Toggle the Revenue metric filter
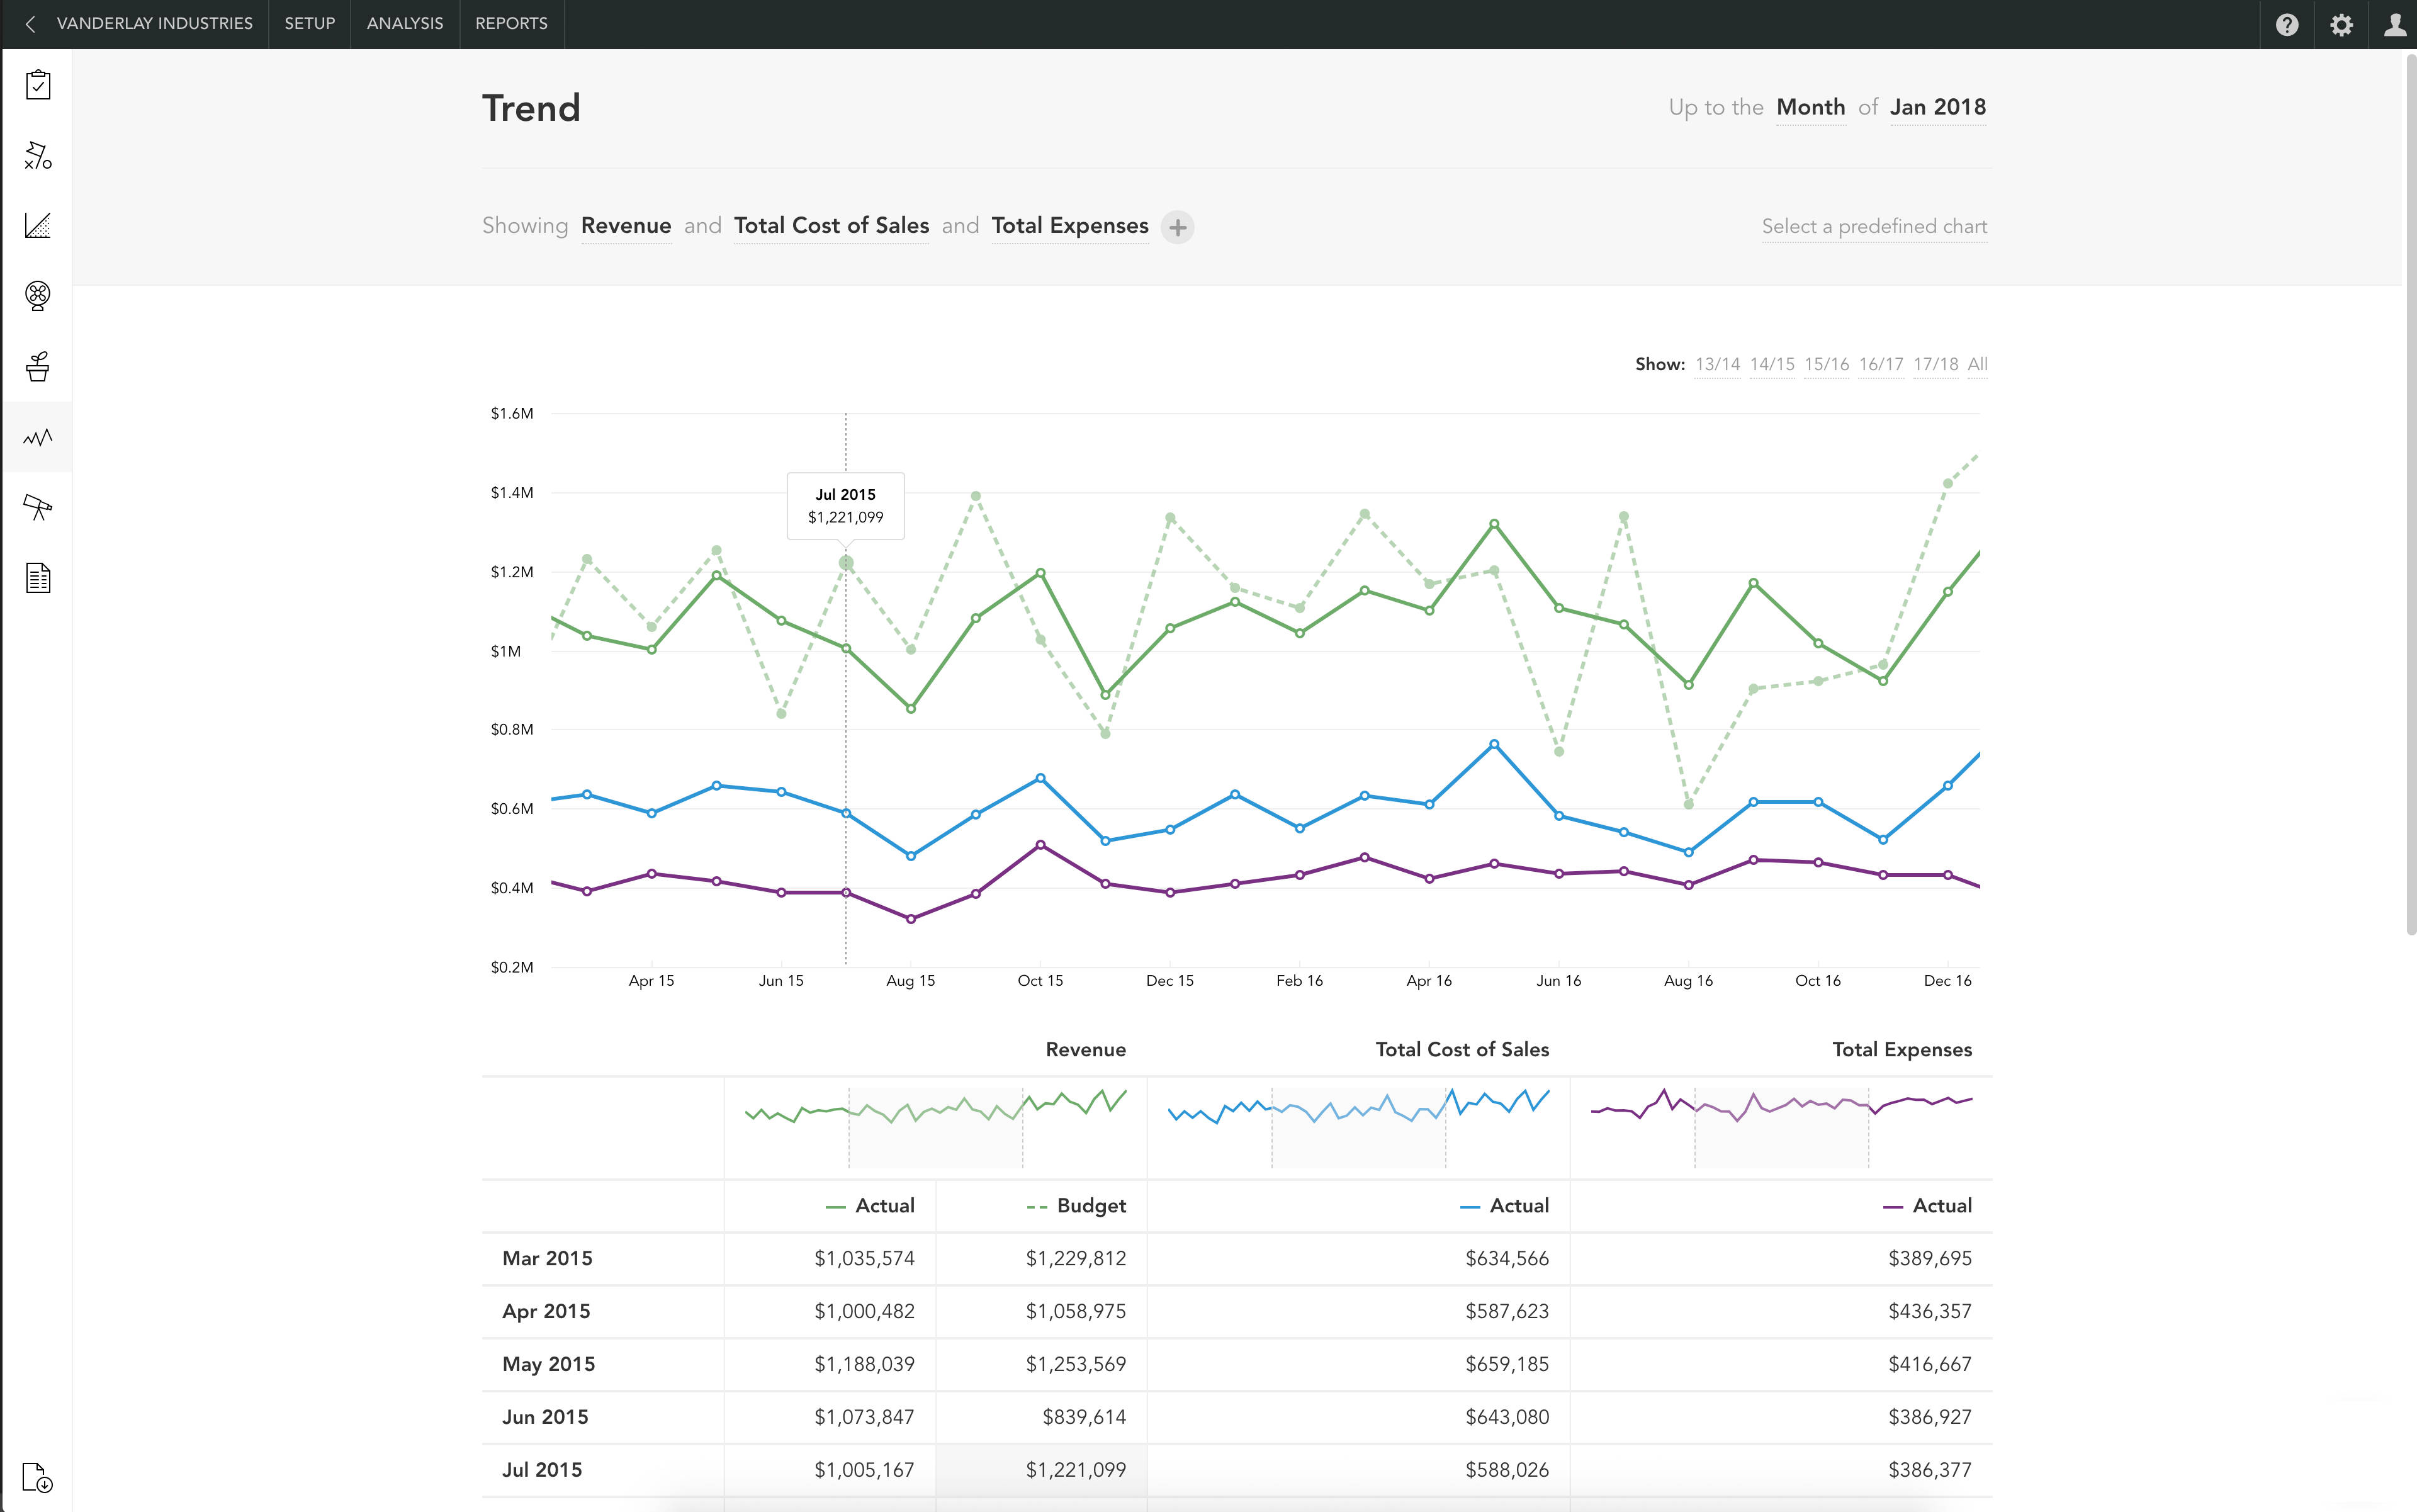Viewport: 2417px width, 1512px height. coord(626,226)
